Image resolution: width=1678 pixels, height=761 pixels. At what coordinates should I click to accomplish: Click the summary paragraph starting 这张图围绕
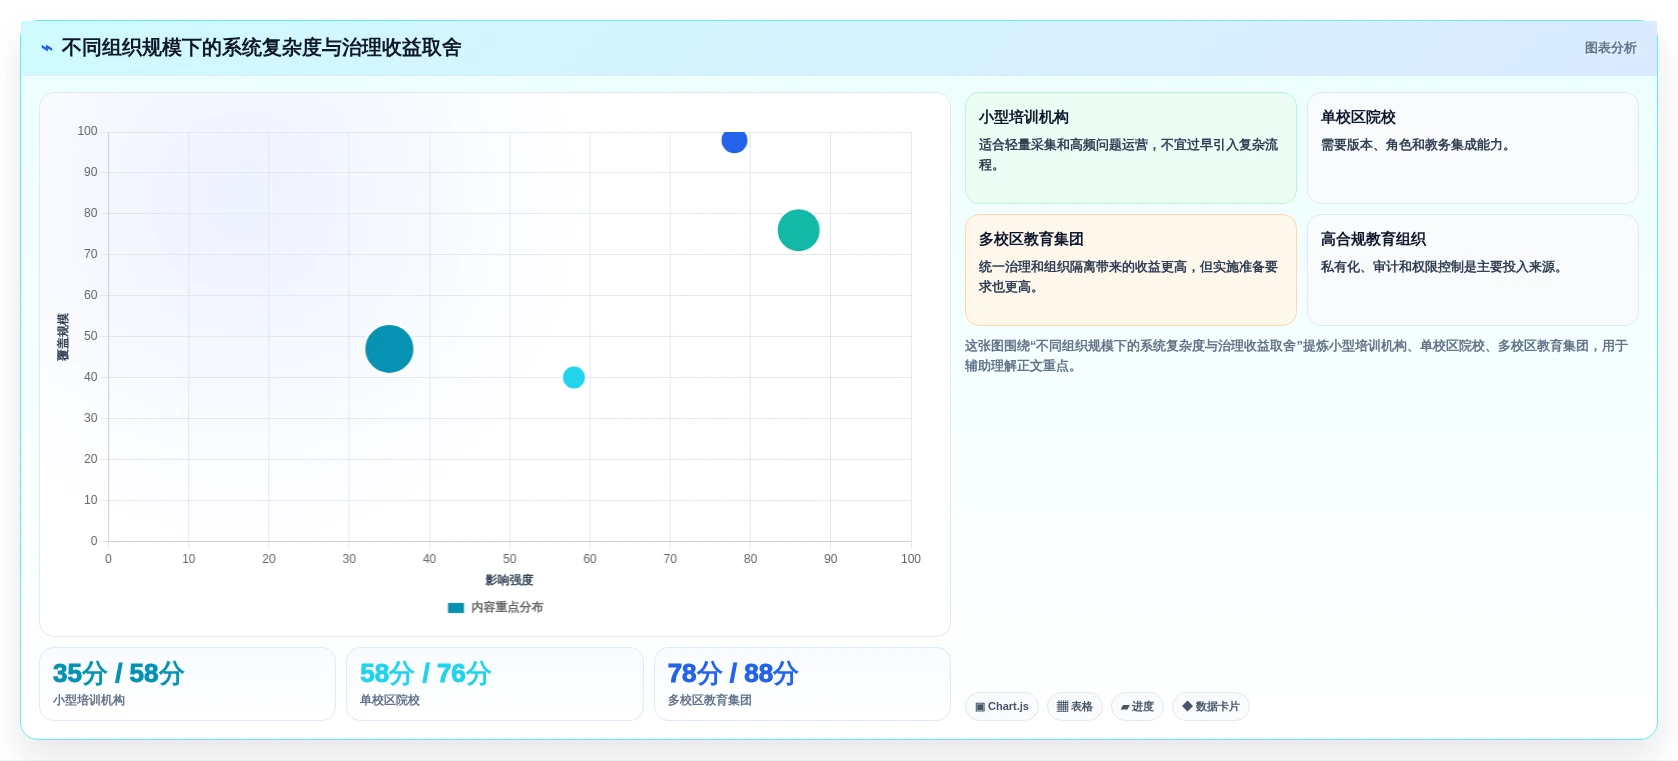click(x=1296, y=356)
